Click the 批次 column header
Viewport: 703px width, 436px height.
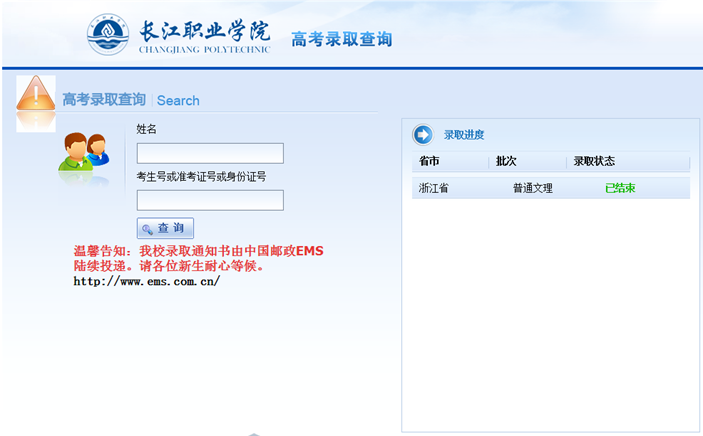pos(506,161)
